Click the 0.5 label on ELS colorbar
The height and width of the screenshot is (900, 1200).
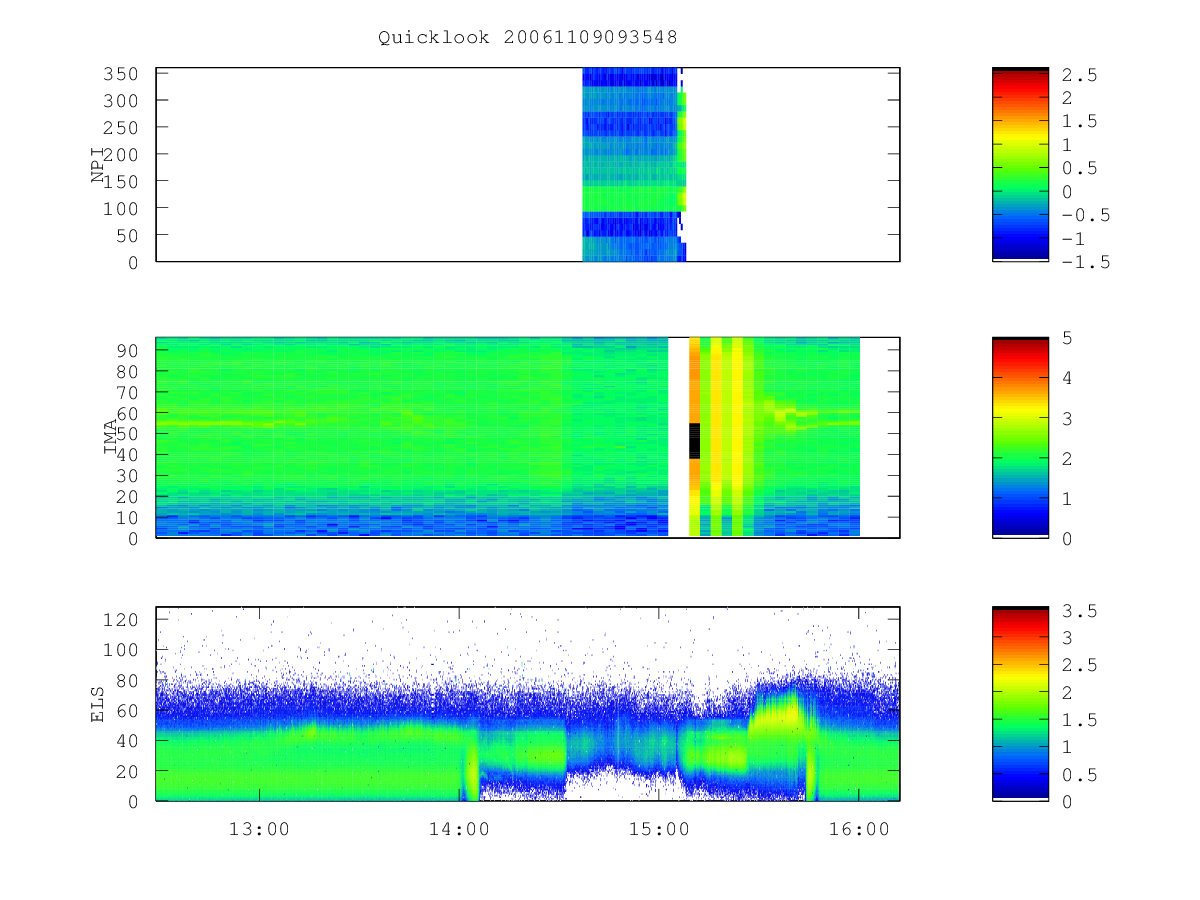tap(1082, 775)
